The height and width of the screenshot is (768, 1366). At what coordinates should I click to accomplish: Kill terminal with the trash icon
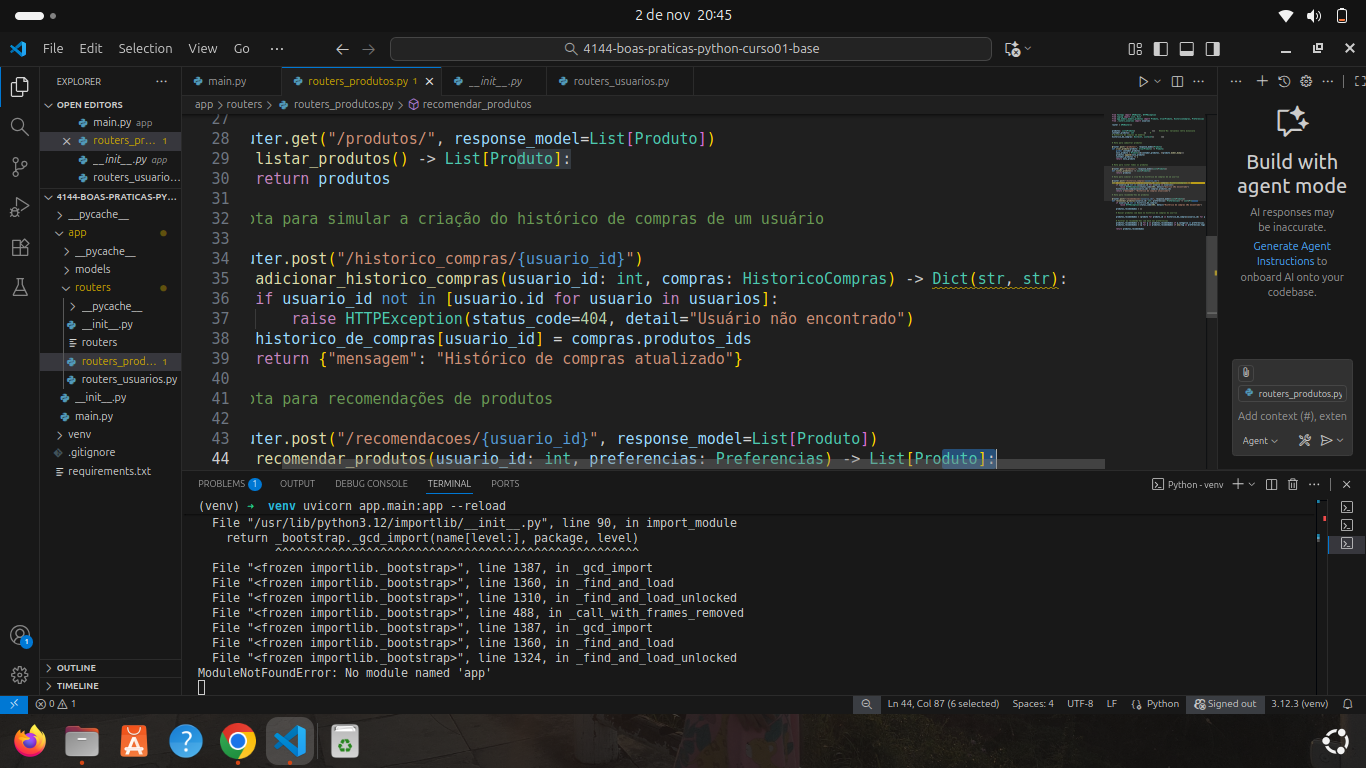[1292, 484]
